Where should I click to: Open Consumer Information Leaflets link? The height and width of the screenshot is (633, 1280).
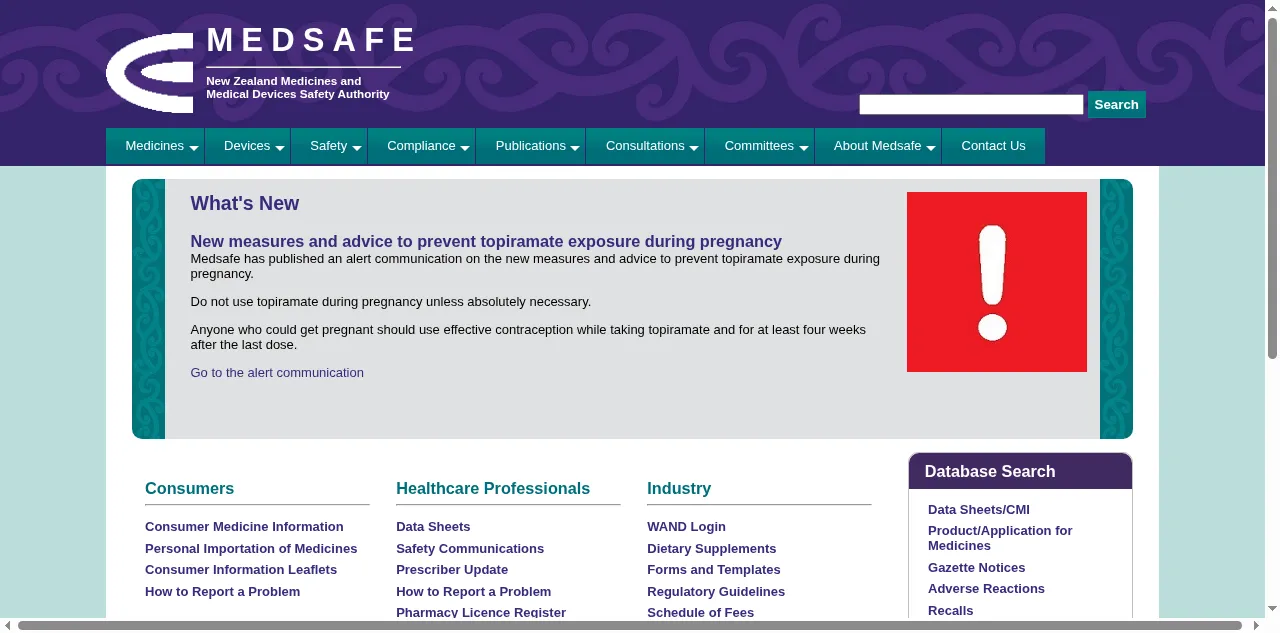(x=241, y=569)
